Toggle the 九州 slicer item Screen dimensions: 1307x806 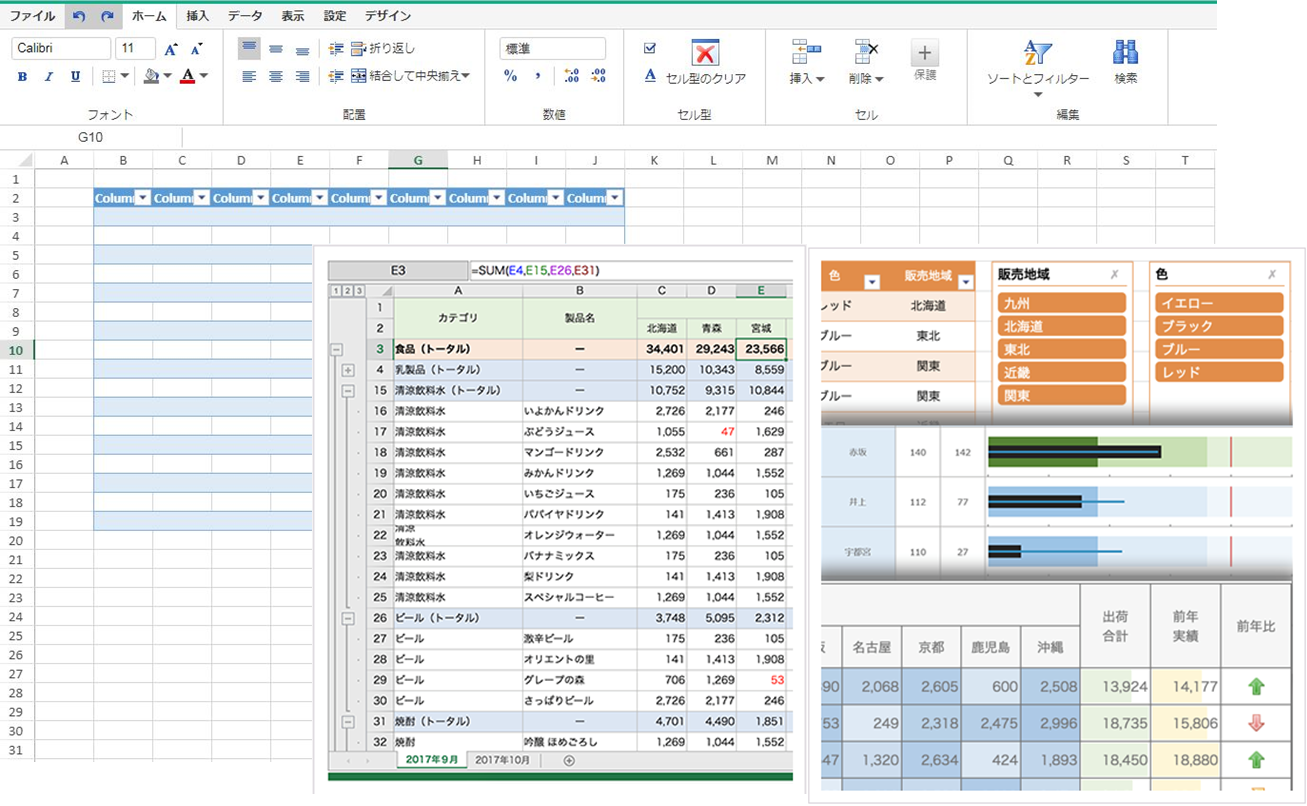click(x=1062, y=303)
